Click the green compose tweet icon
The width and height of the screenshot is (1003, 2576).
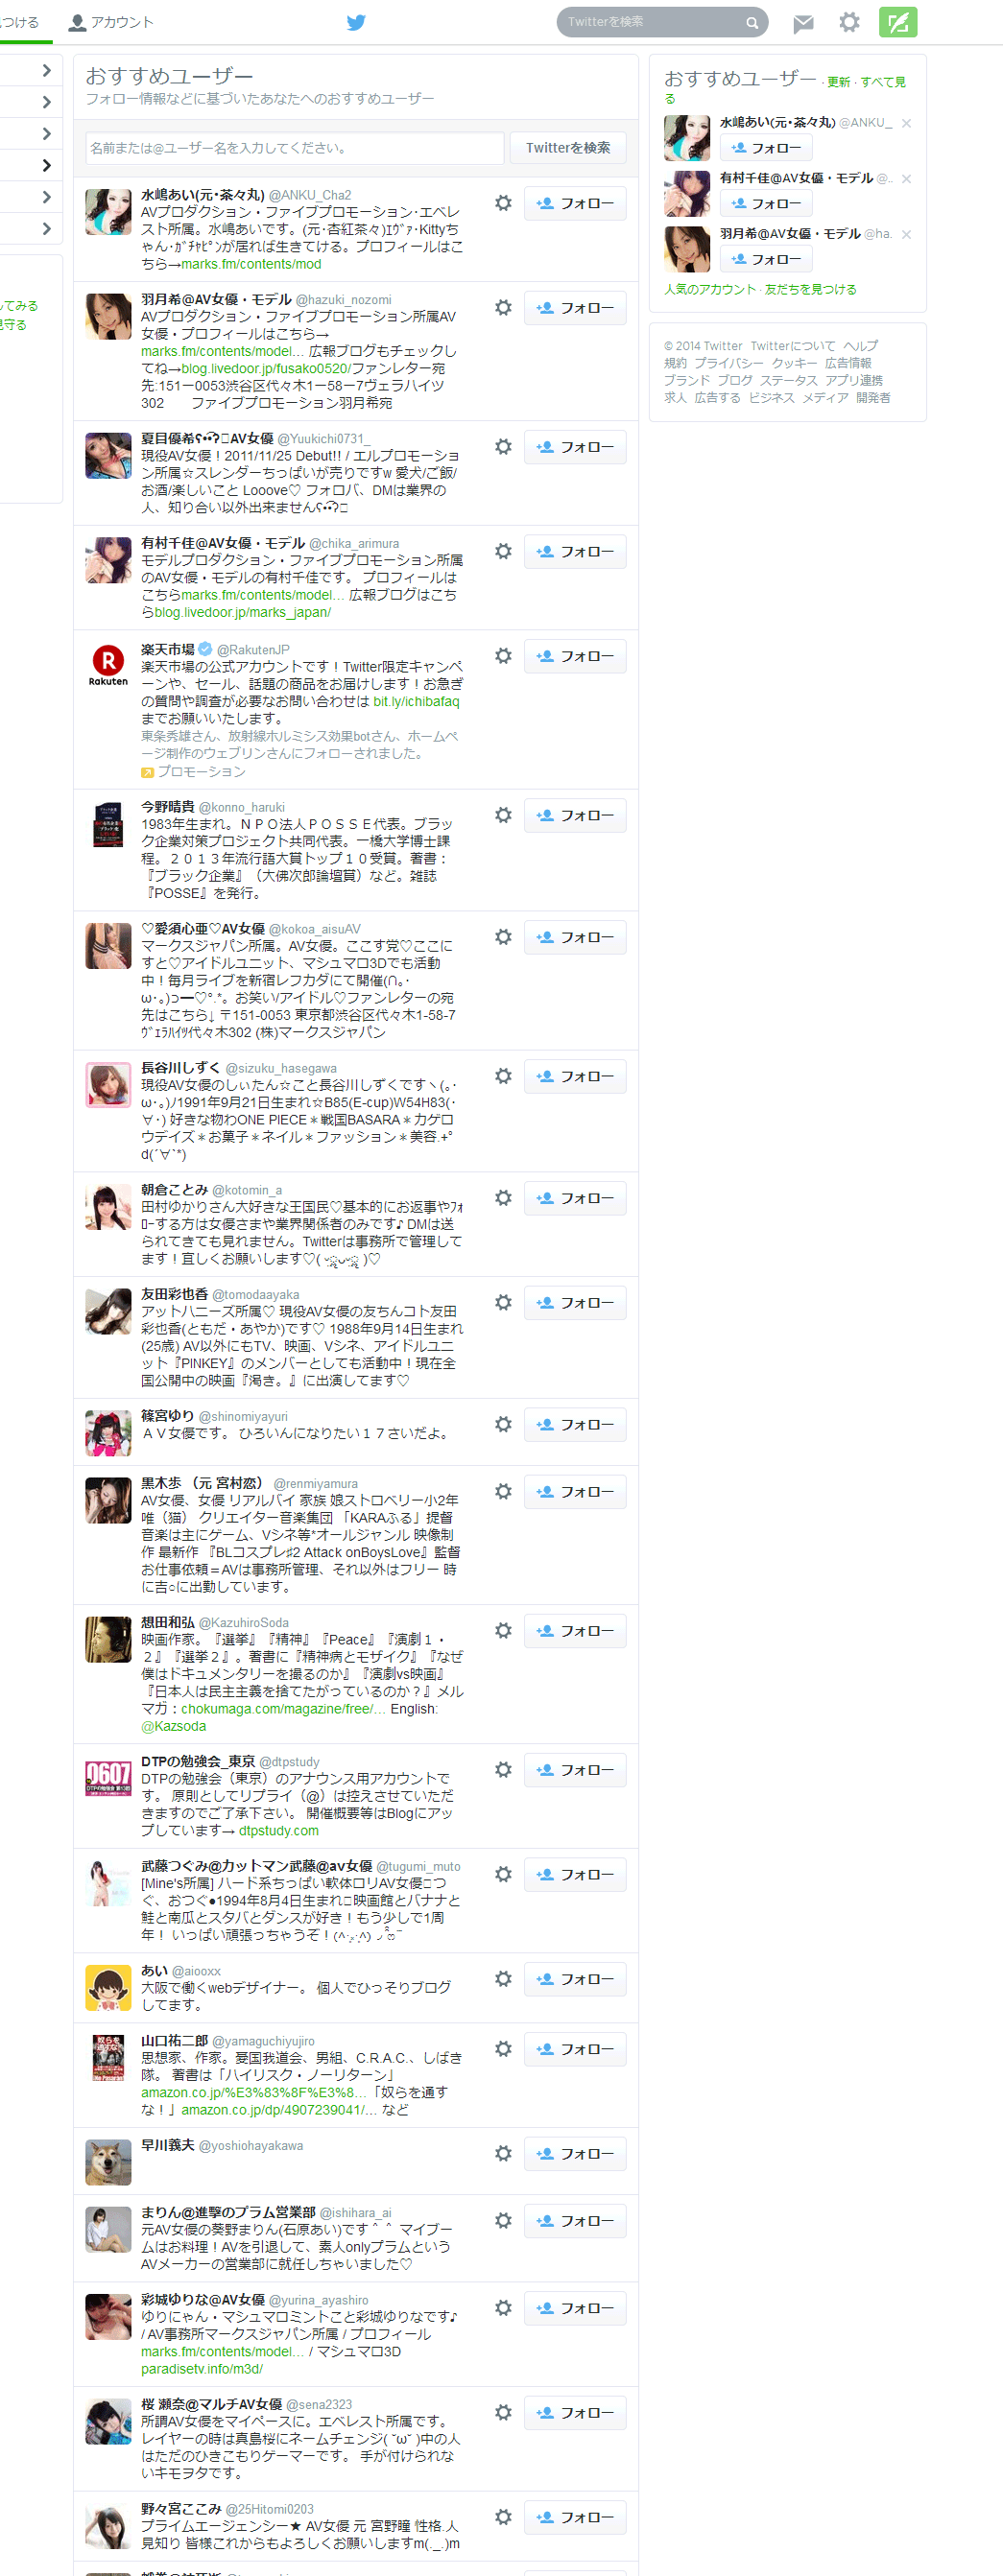pos(898,22)
